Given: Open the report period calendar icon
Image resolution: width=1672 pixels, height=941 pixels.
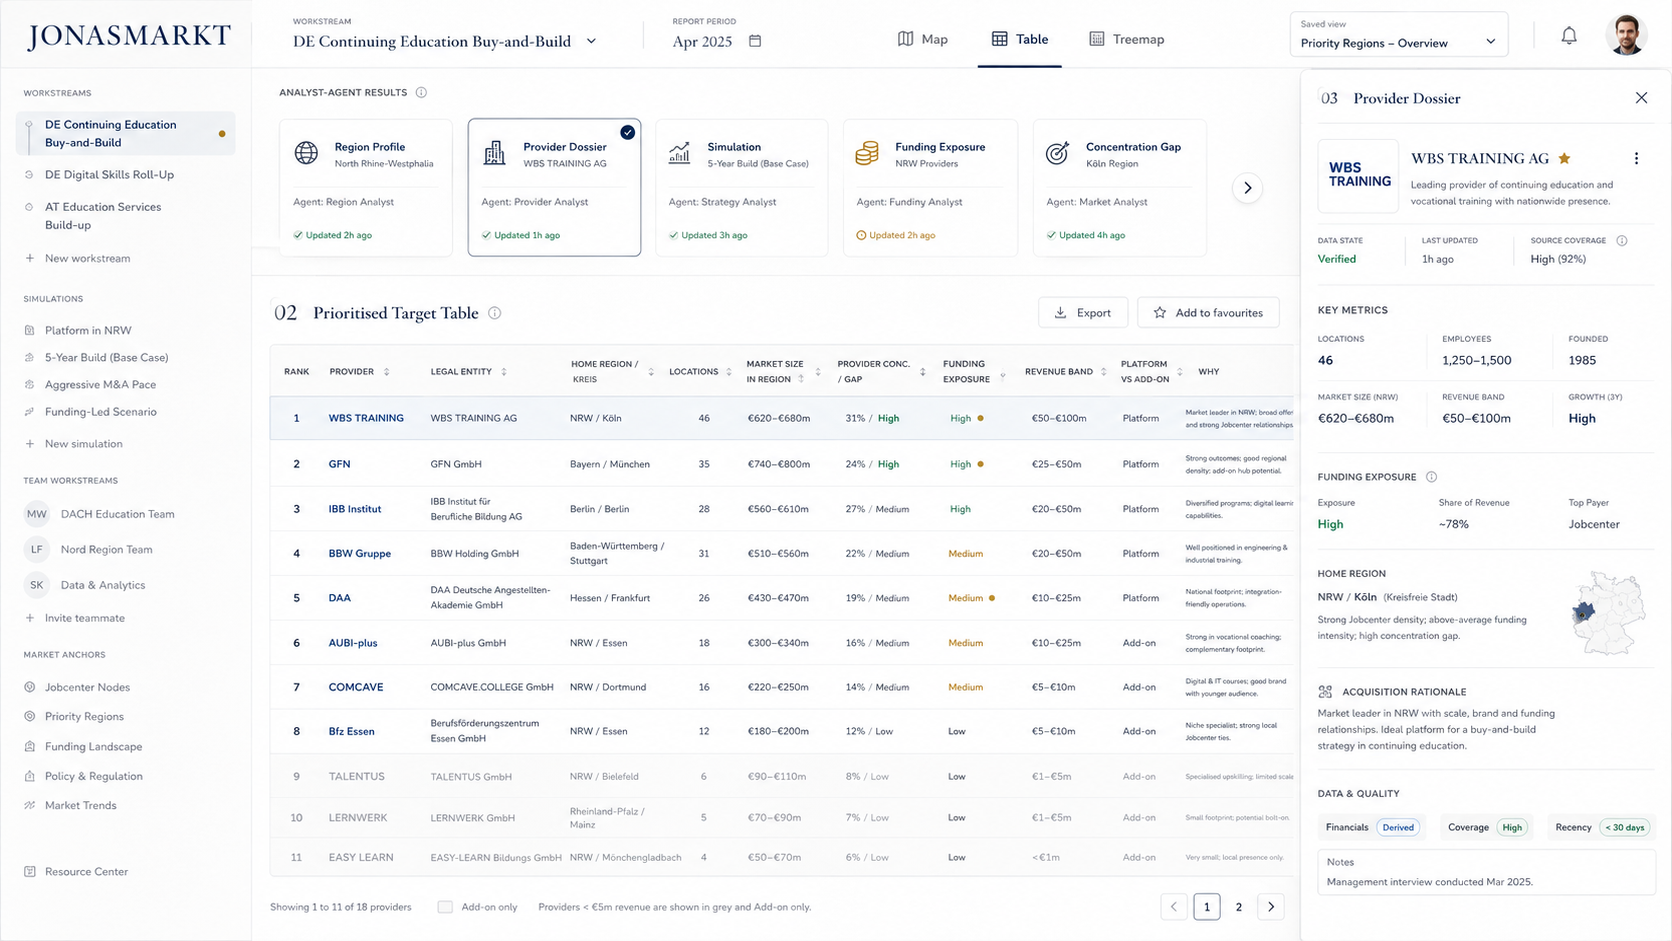Looking at the screenshot, I should click(x=755, y=41).
